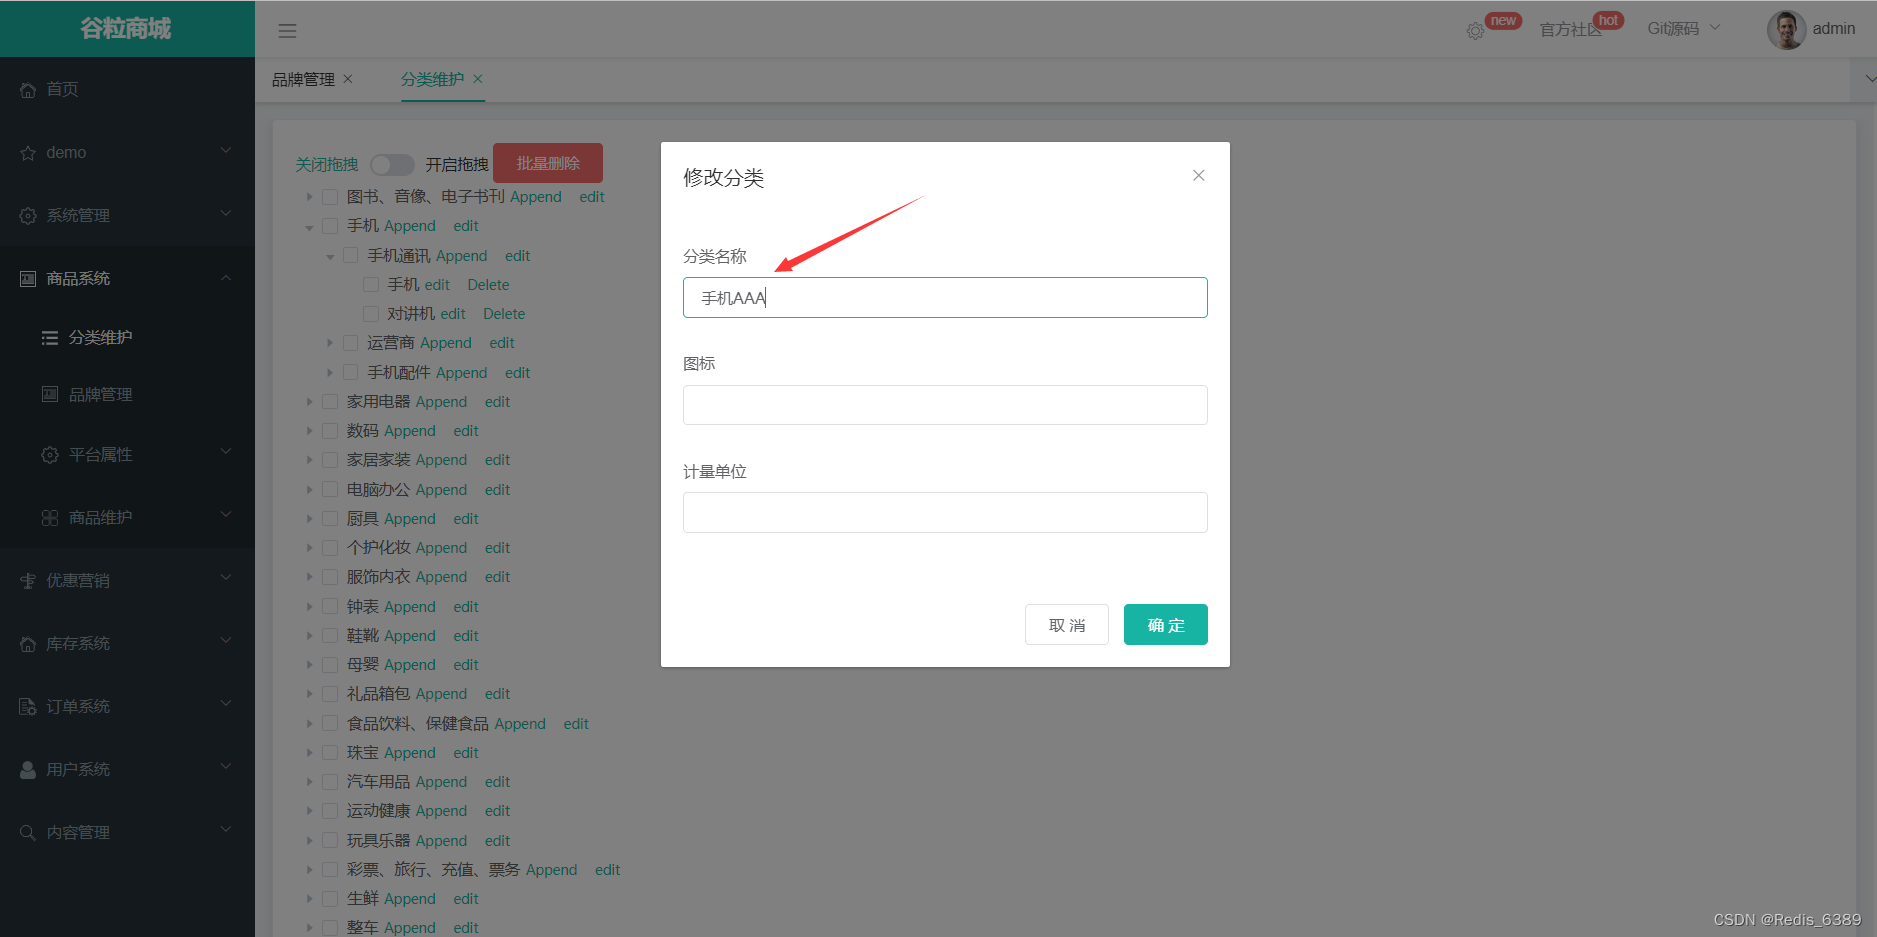Click the 确定 confirm button
This screenshot has width=1877, height=937.
pos(1166,625)
